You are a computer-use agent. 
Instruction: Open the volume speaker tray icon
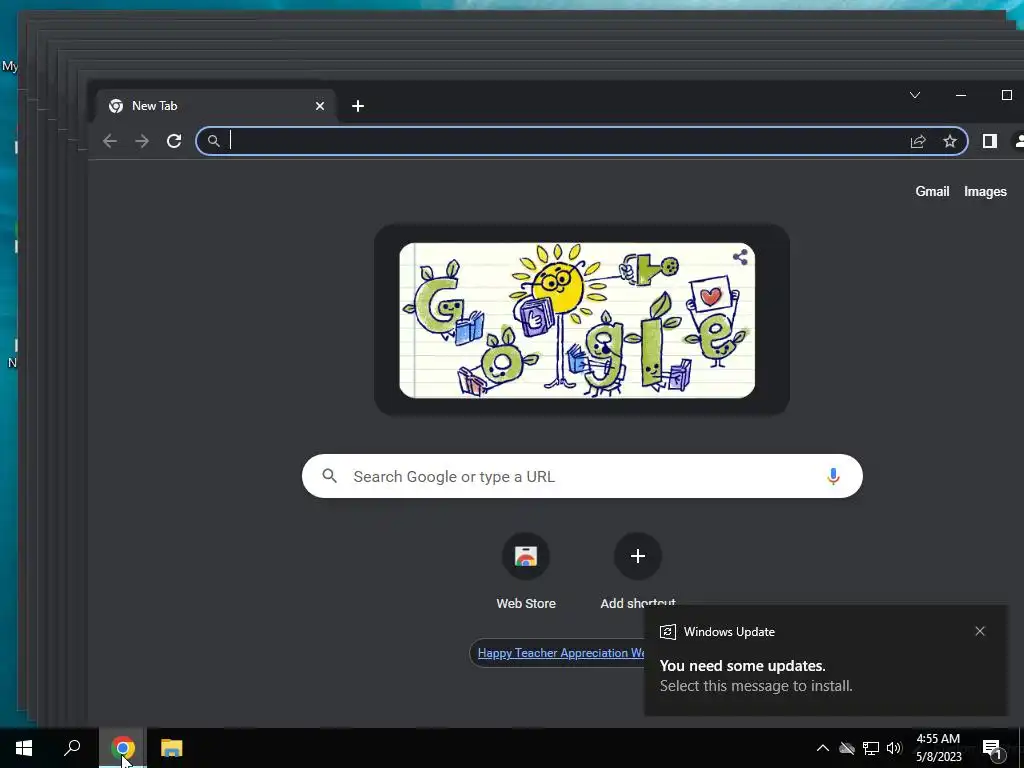[894, 748]
